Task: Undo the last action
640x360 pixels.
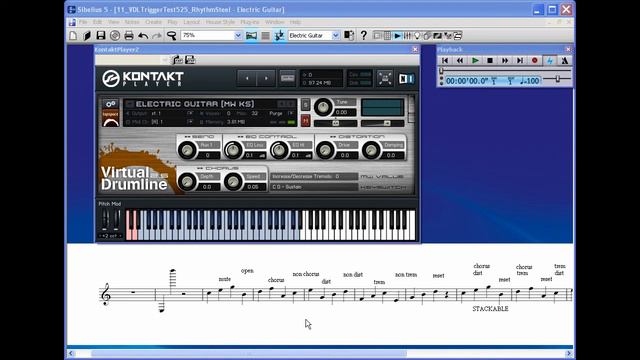Action: coord(143,36)
